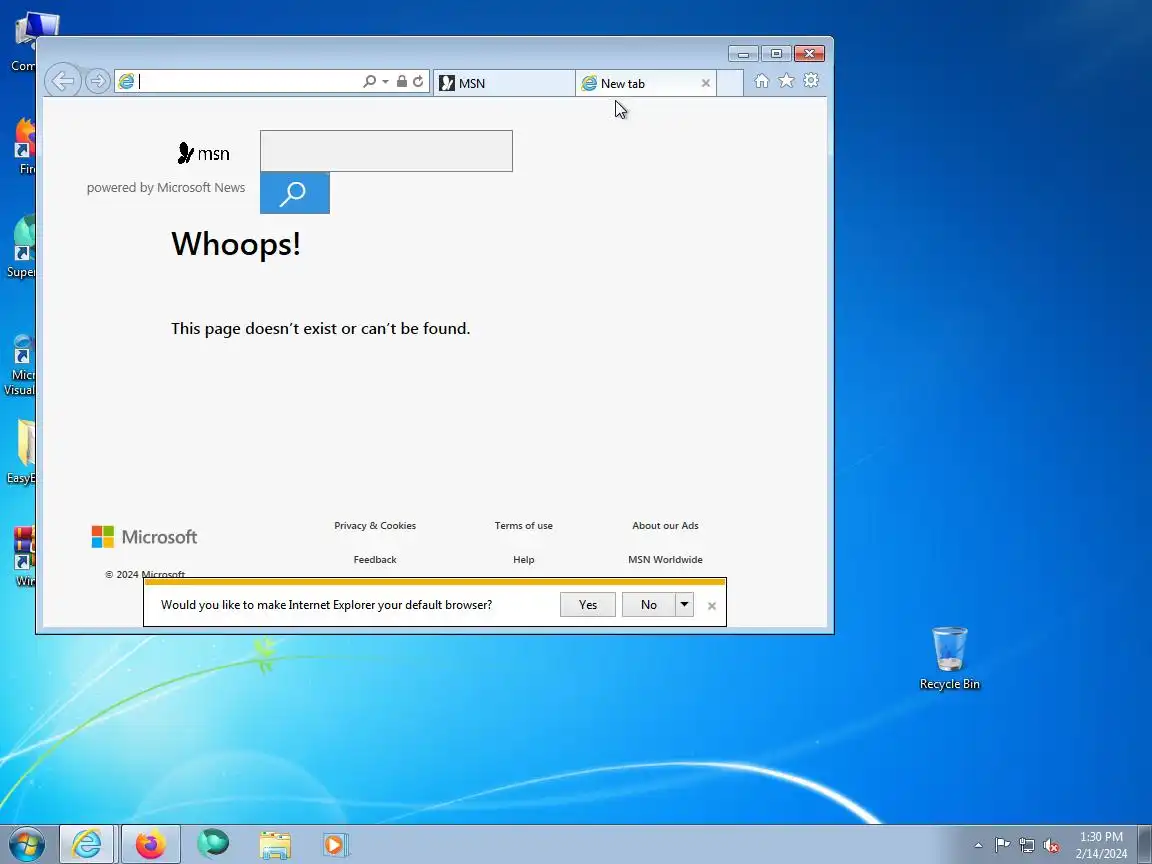Switch to the MSN tab
This screenshot has width=1152, height=864.
click(504, 83)
